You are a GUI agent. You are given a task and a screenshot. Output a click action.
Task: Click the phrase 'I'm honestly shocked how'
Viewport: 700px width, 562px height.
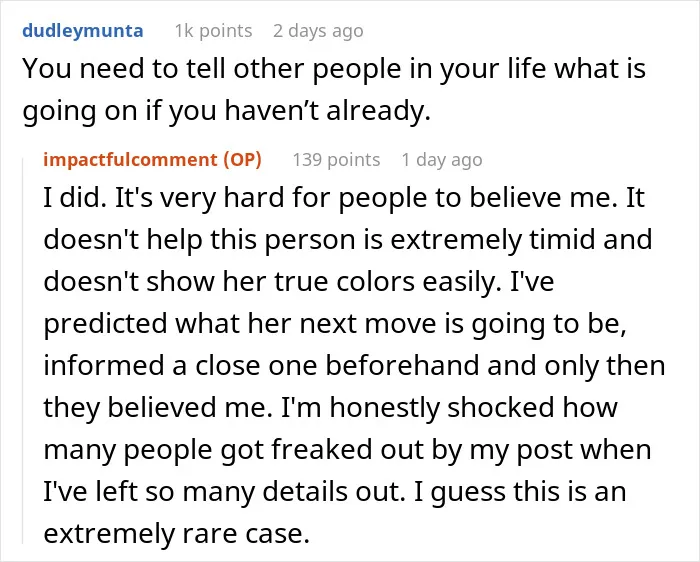[x=449, y=408]
